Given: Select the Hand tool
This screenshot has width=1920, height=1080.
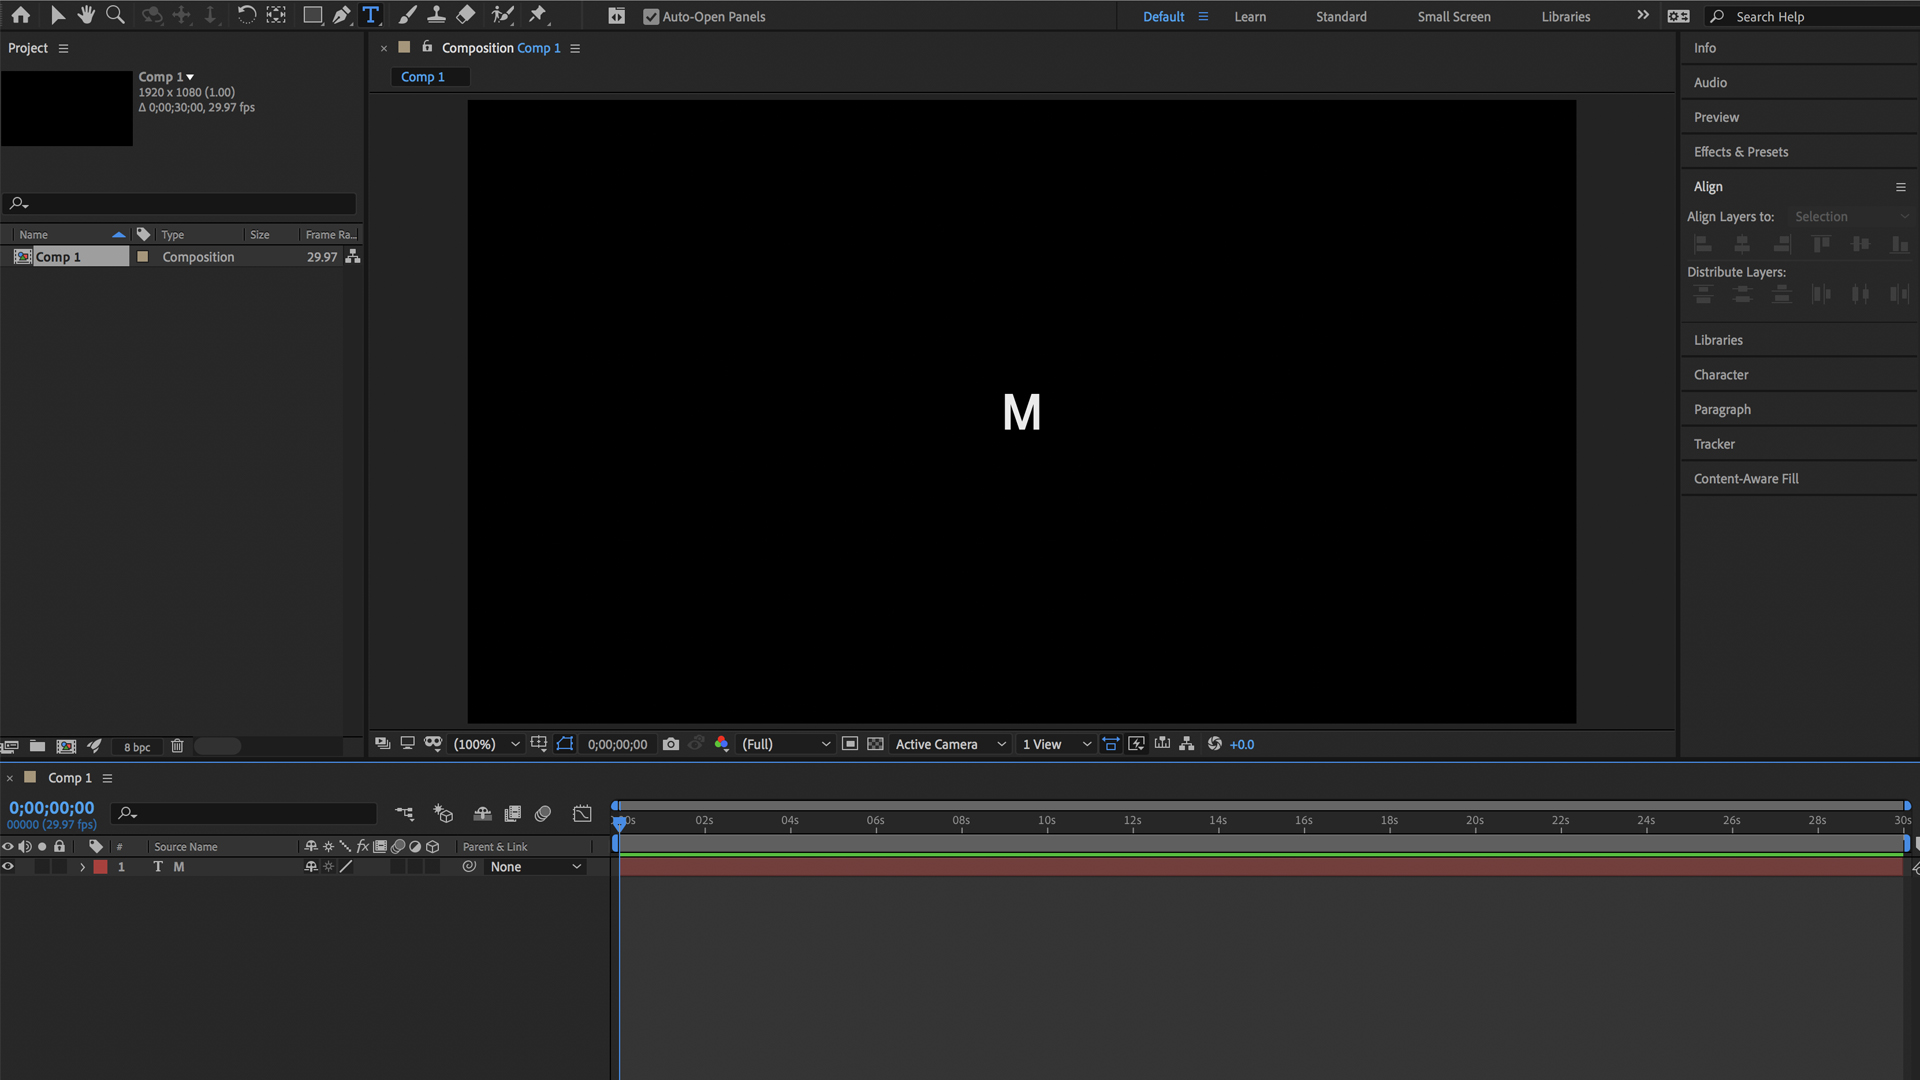Looking at the screenshot, I should tap(86, 15).
